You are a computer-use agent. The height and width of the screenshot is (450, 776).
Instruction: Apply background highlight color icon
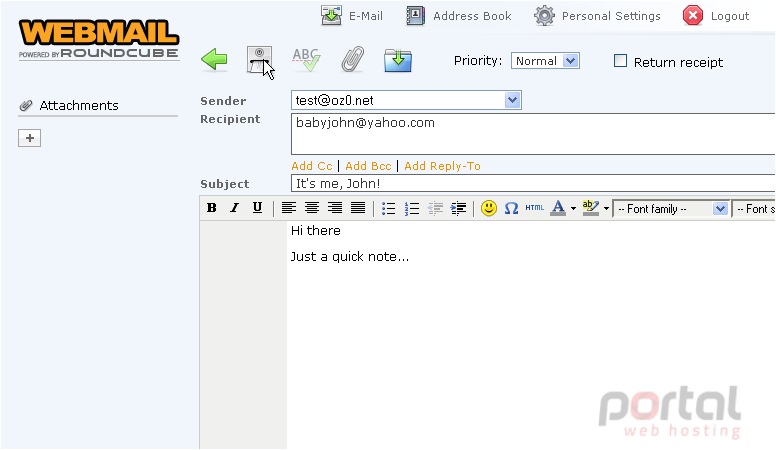[590, 208]
